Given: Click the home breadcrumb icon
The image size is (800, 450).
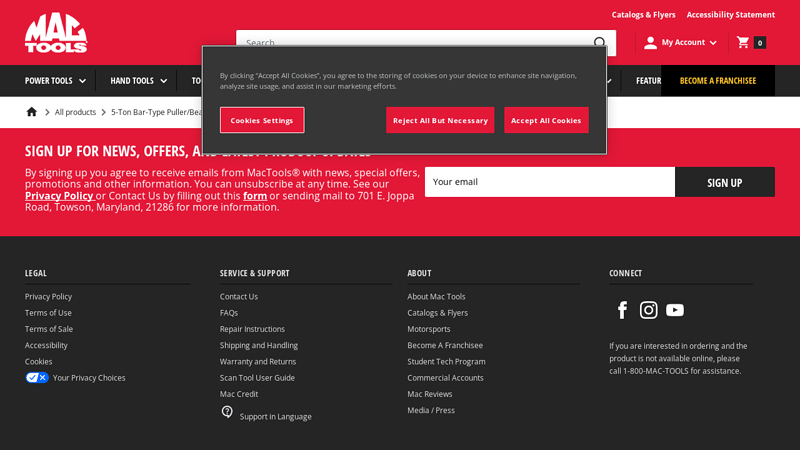Looking at the screenshot, I should (x=32, y=112).
